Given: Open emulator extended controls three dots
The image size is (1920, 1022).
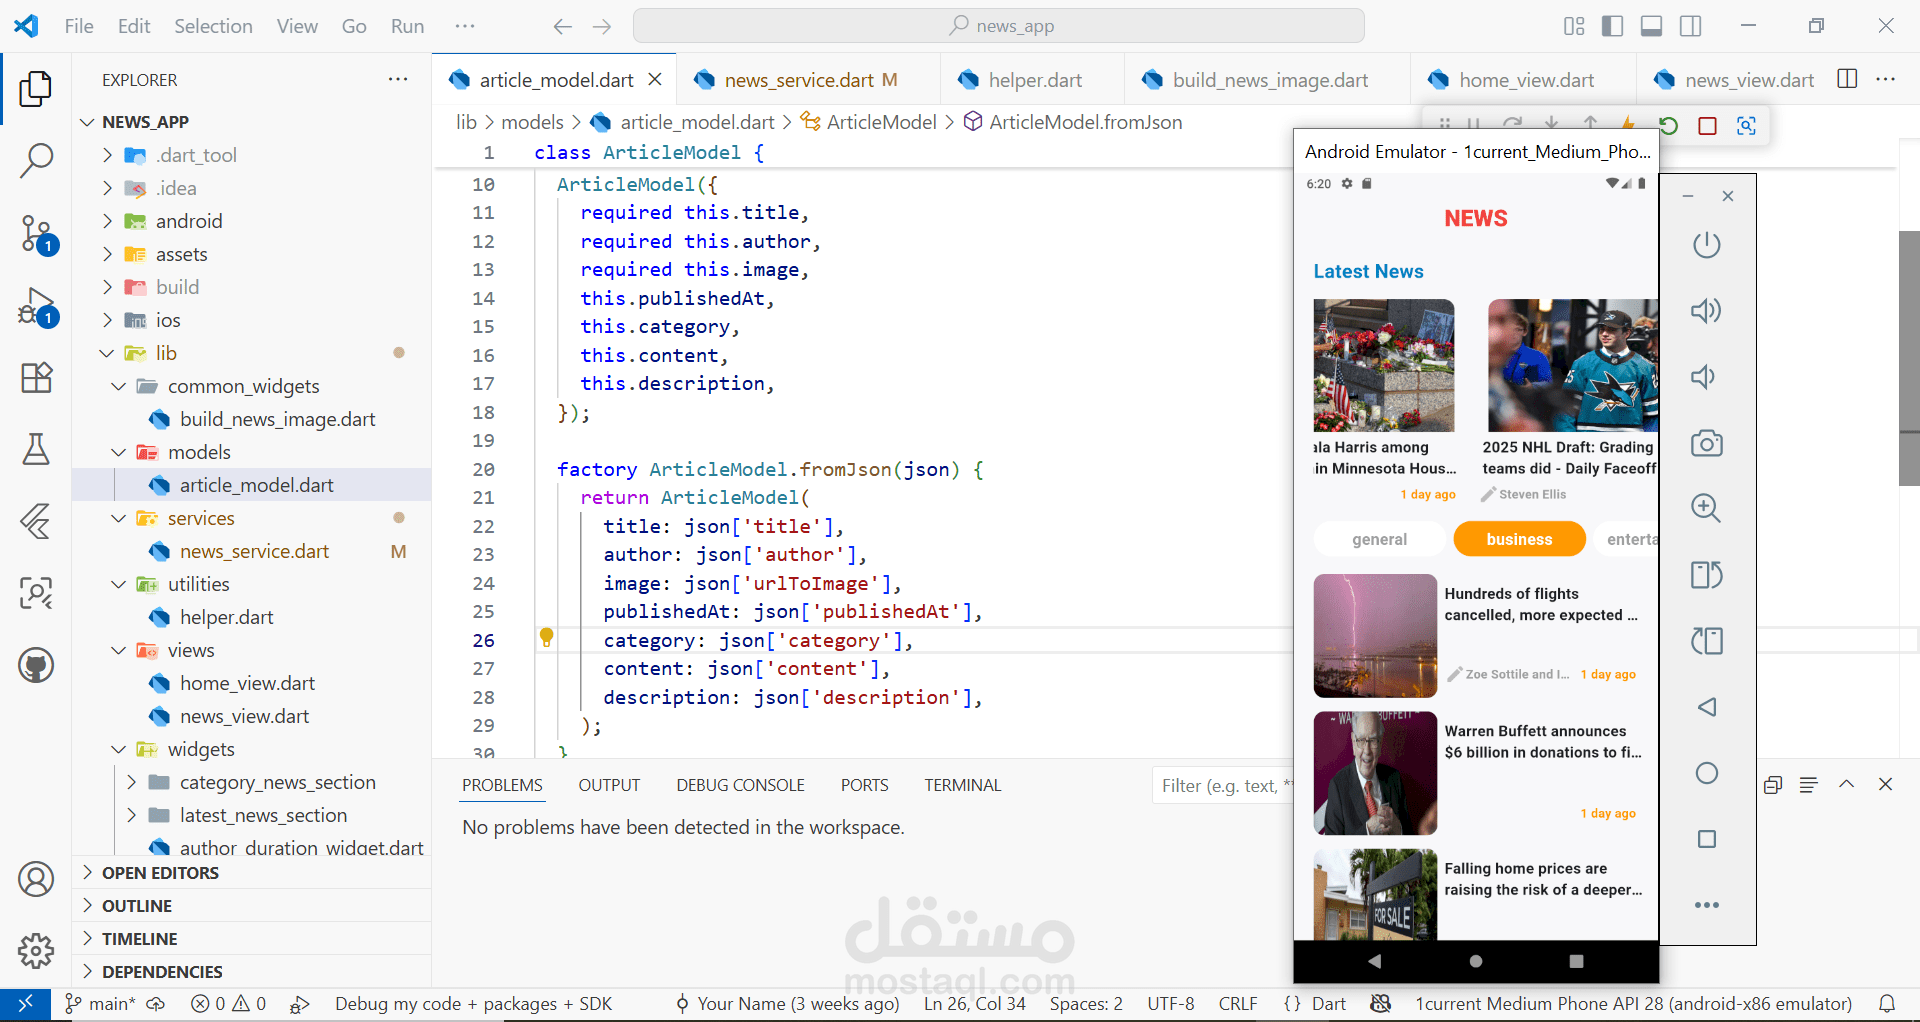Looking at the screenshot, I should [x=1707, y=905].
